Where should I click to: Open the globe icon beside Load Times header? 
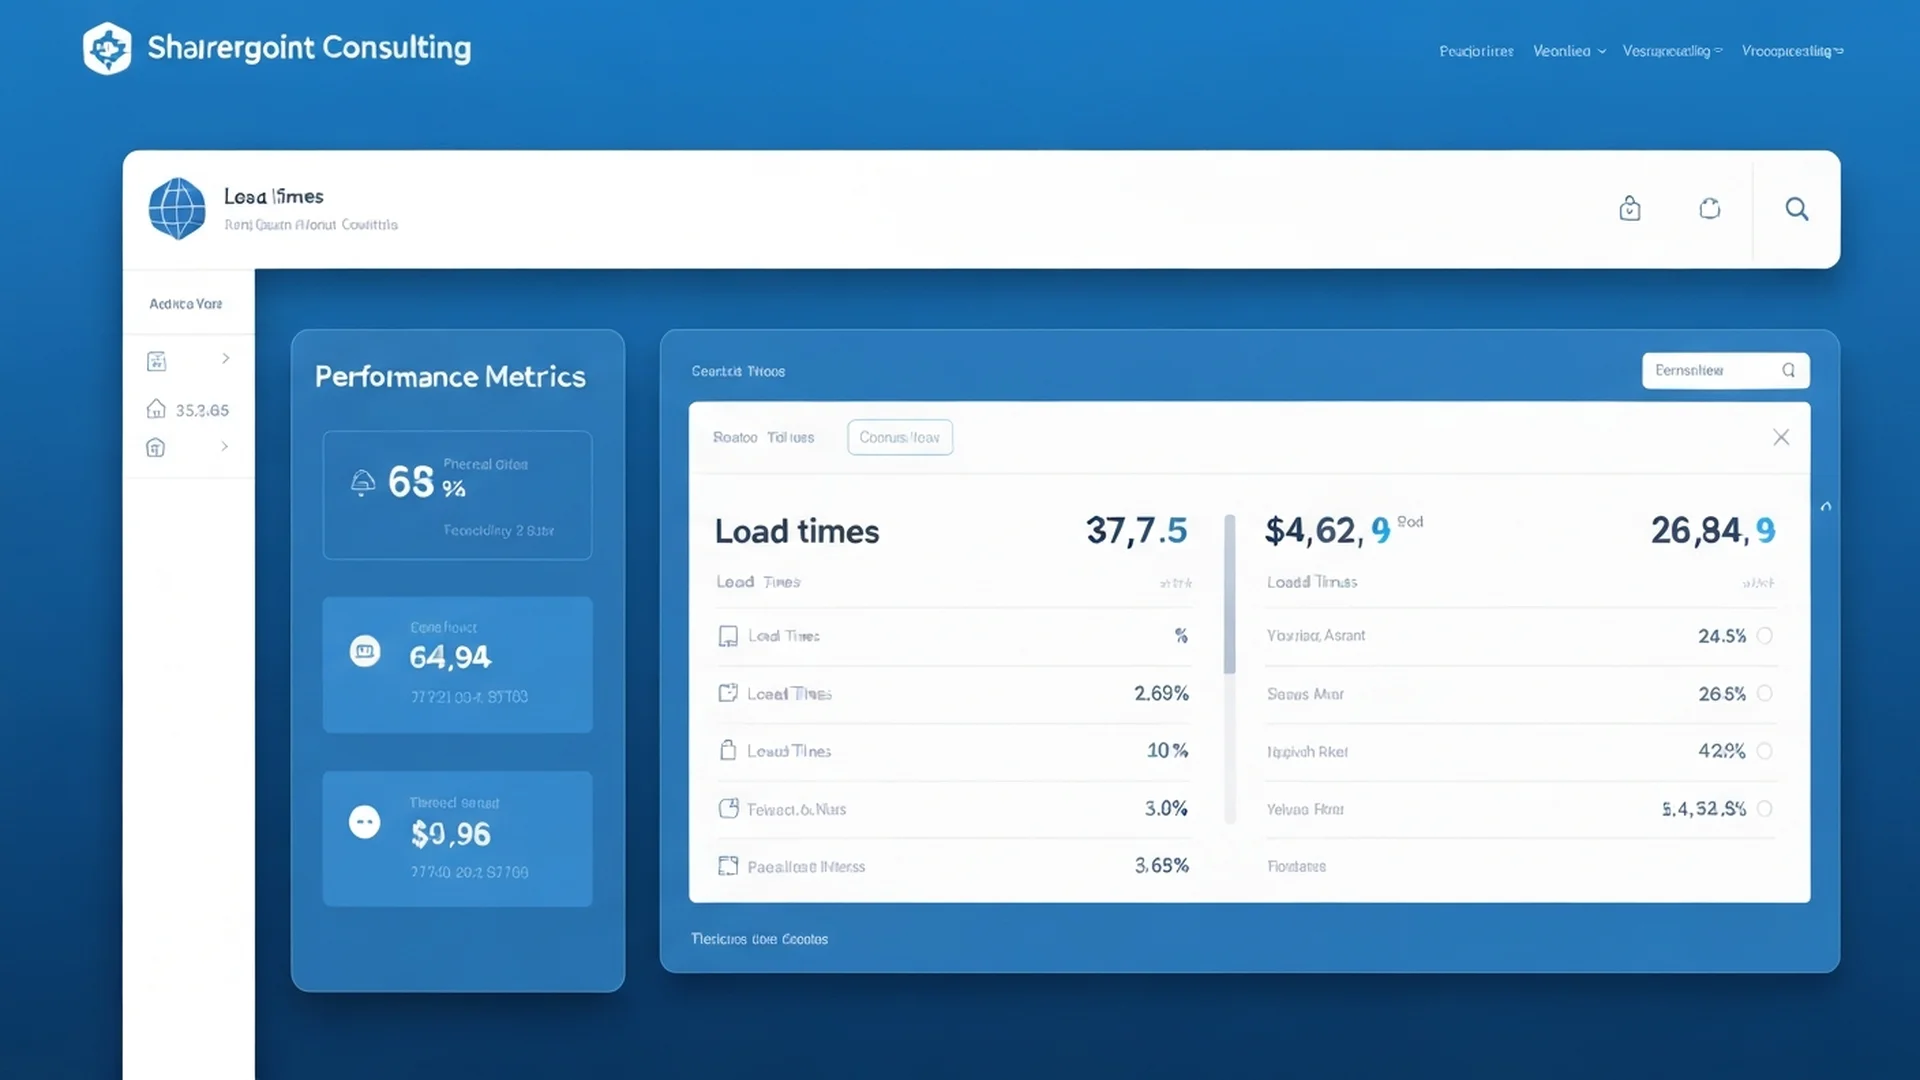pos(177,209)
